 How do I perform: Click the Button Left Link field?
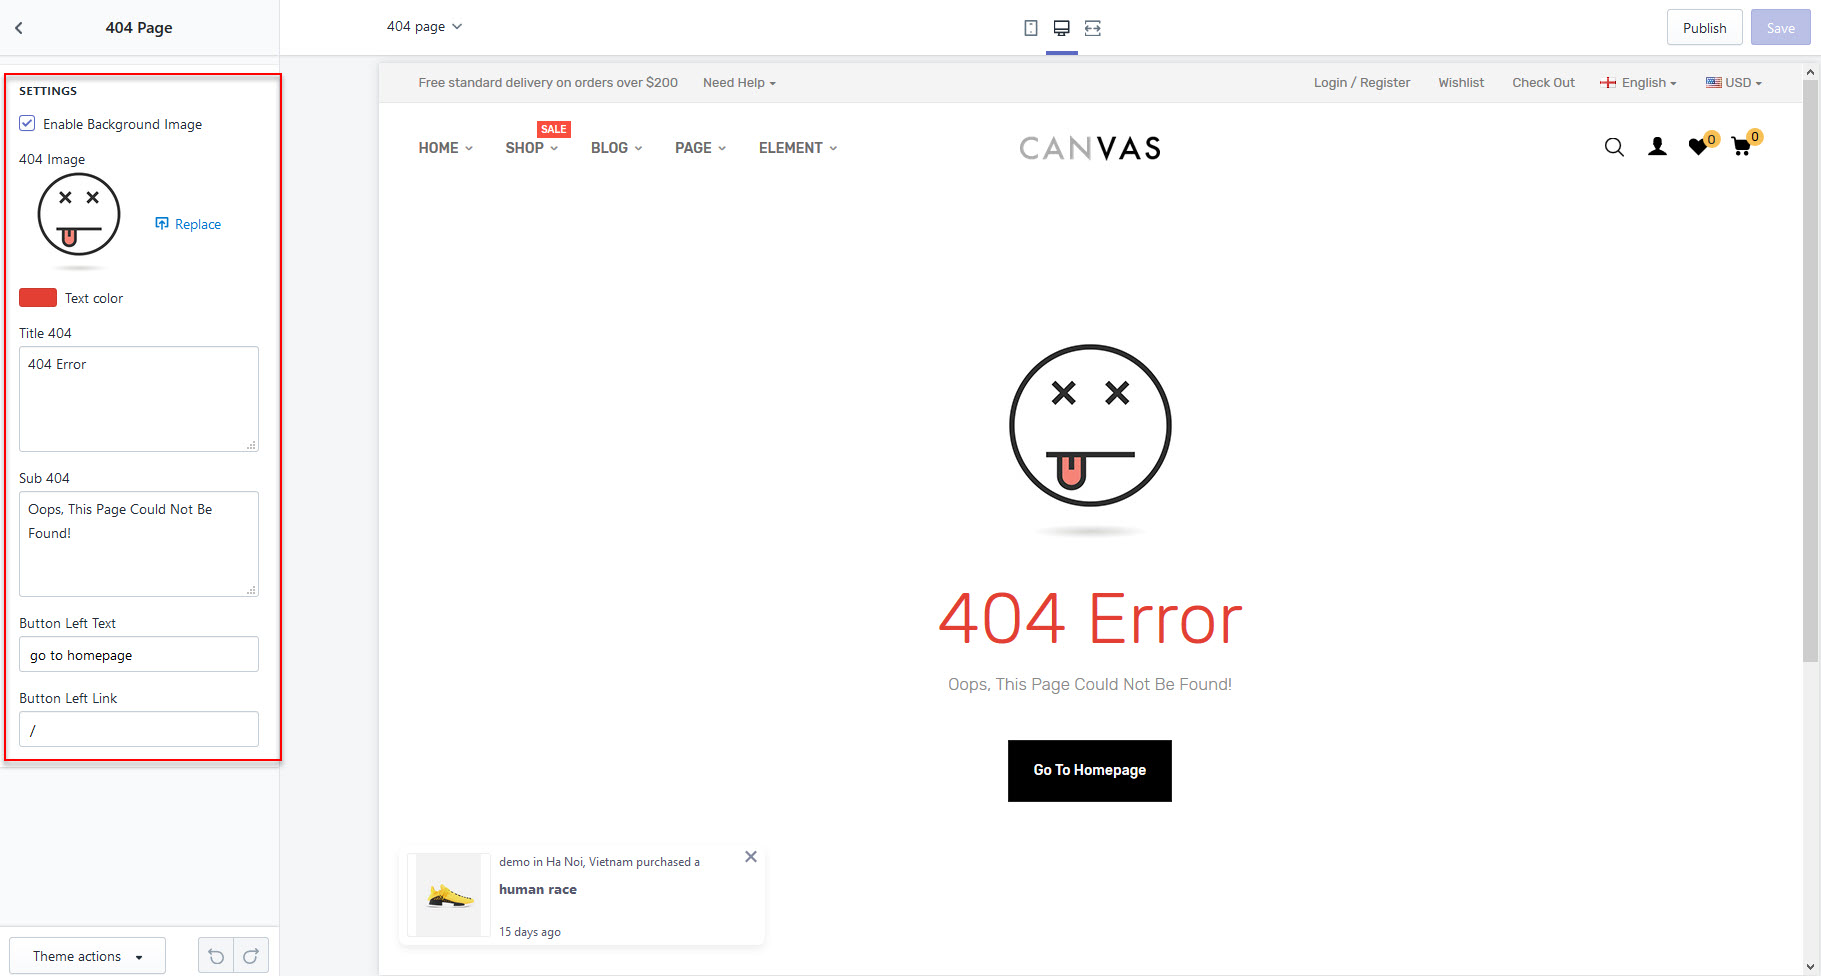[x=139, y=729]
